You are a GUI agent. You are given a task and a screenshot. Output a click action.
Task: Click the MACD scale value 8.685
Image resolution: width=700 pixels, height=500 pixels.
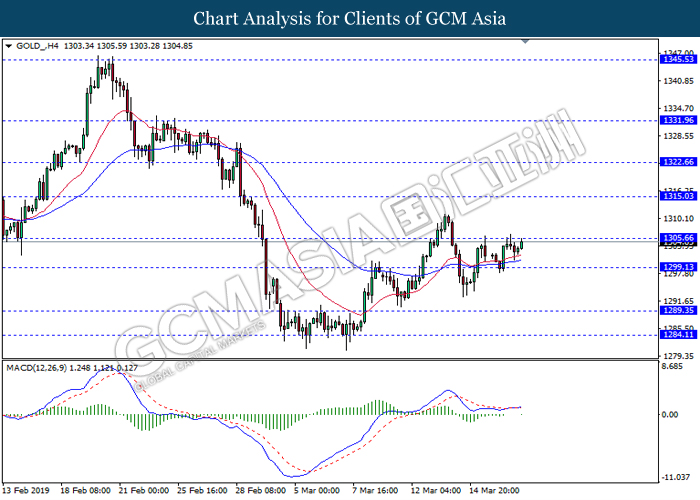pos(673,367)
